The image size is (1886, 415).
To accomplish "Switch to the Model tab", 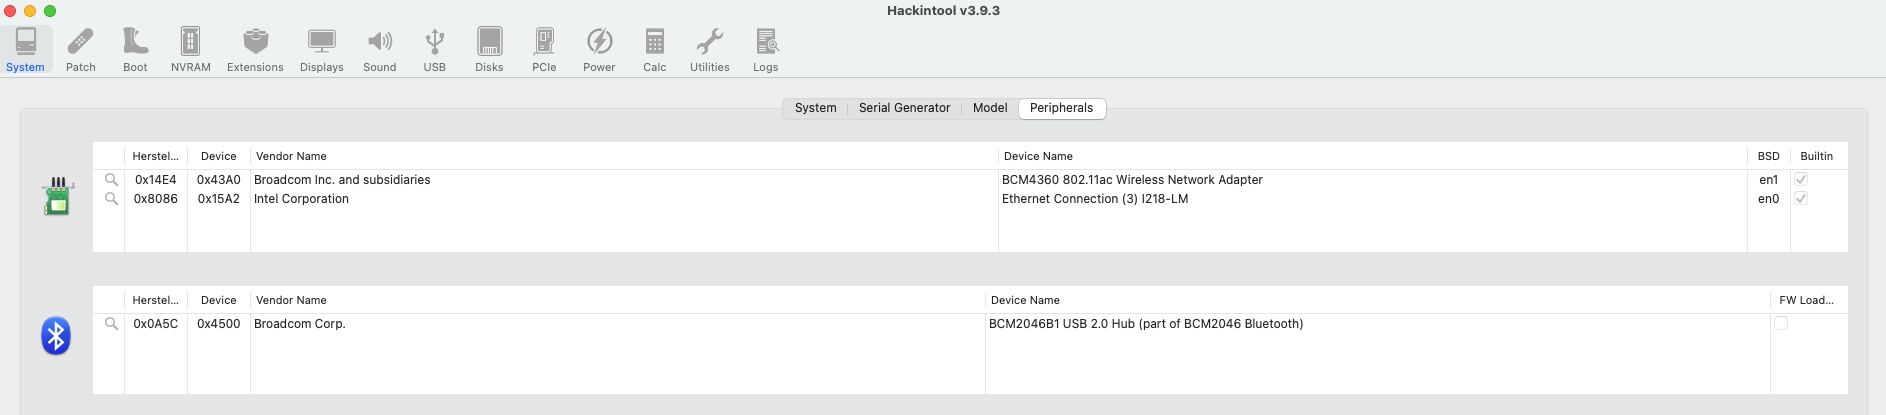I will tap(990, 108).
